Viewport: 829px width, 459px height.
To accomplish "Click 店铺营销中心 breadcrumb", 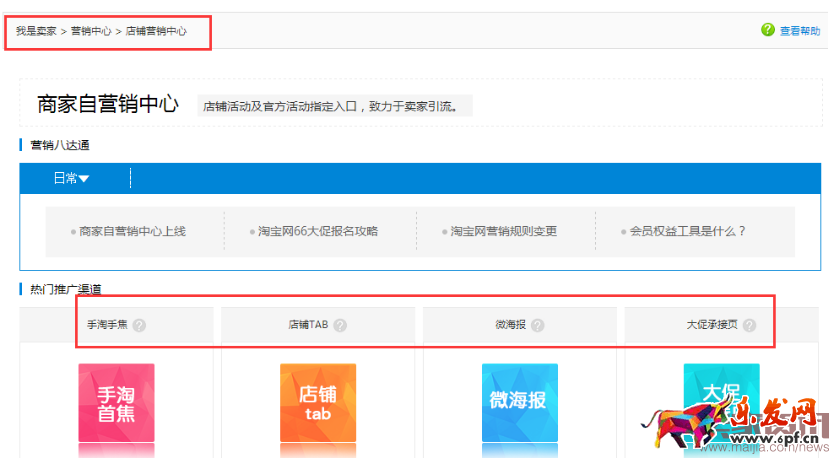I will pyautogui.click(x=156, y=31).
